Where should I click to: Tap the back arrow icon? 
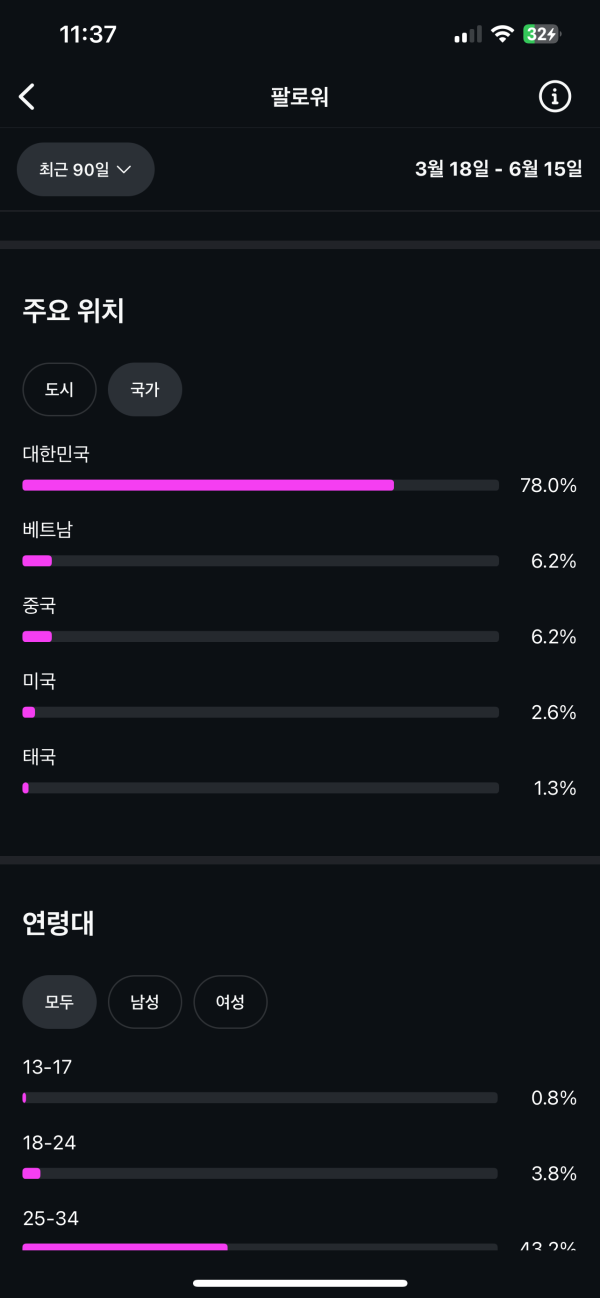28,96
